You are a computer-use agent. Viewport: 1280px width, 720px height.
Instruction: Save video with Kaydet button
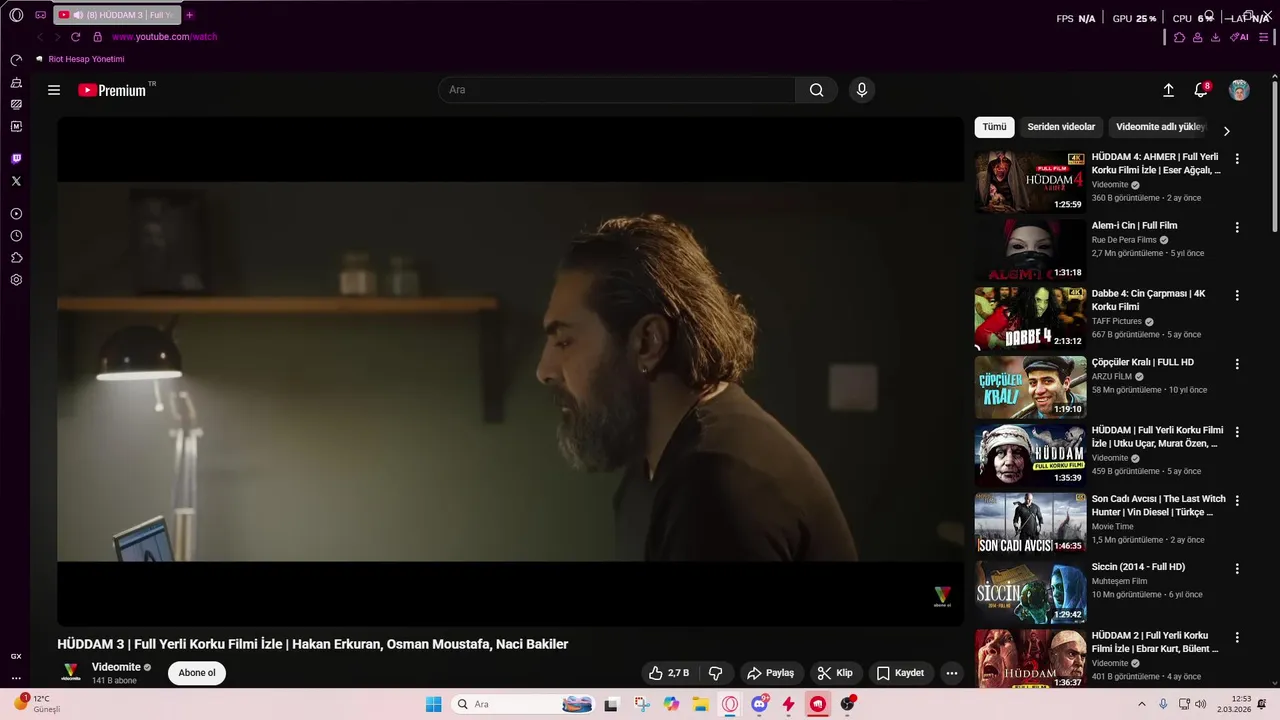[x=900, y=673]
